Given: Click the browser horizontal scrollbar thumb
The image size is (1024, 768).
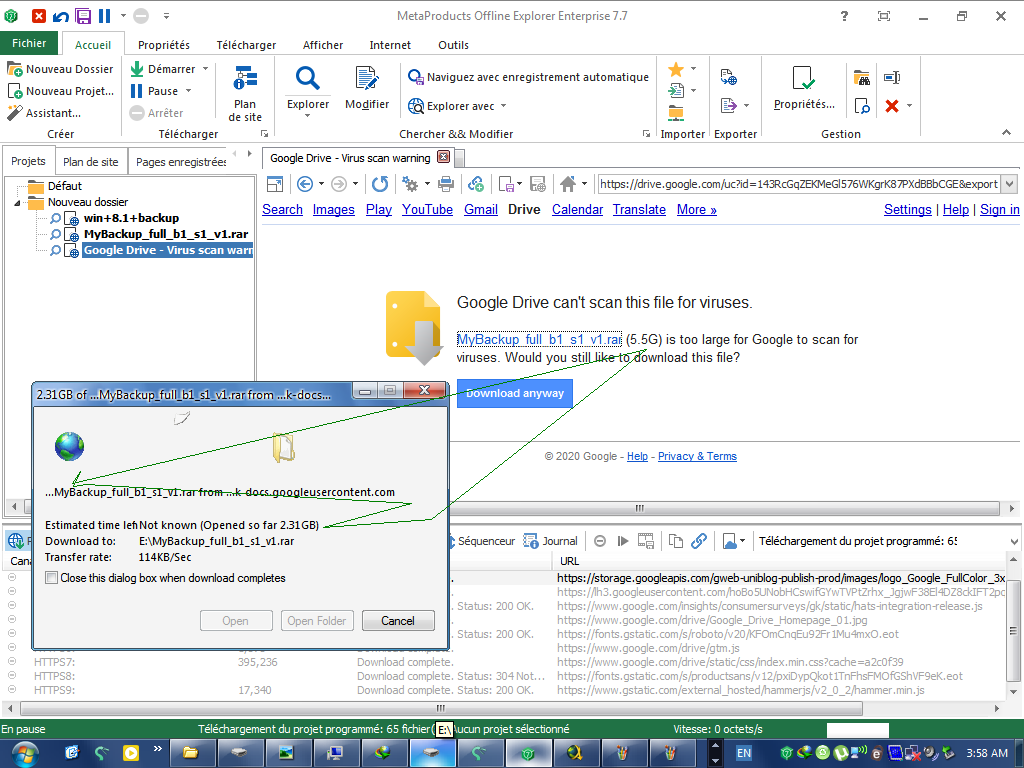Looking at the screenshot, I should pyautogui.click(x=640, y=508).
